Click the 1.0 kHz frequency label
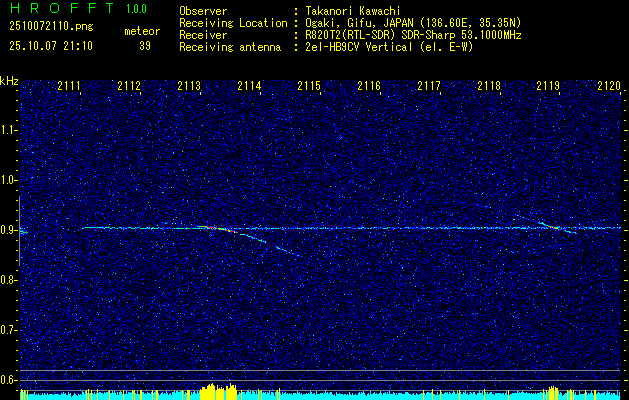Screen dimensions: 629x400 8,181
